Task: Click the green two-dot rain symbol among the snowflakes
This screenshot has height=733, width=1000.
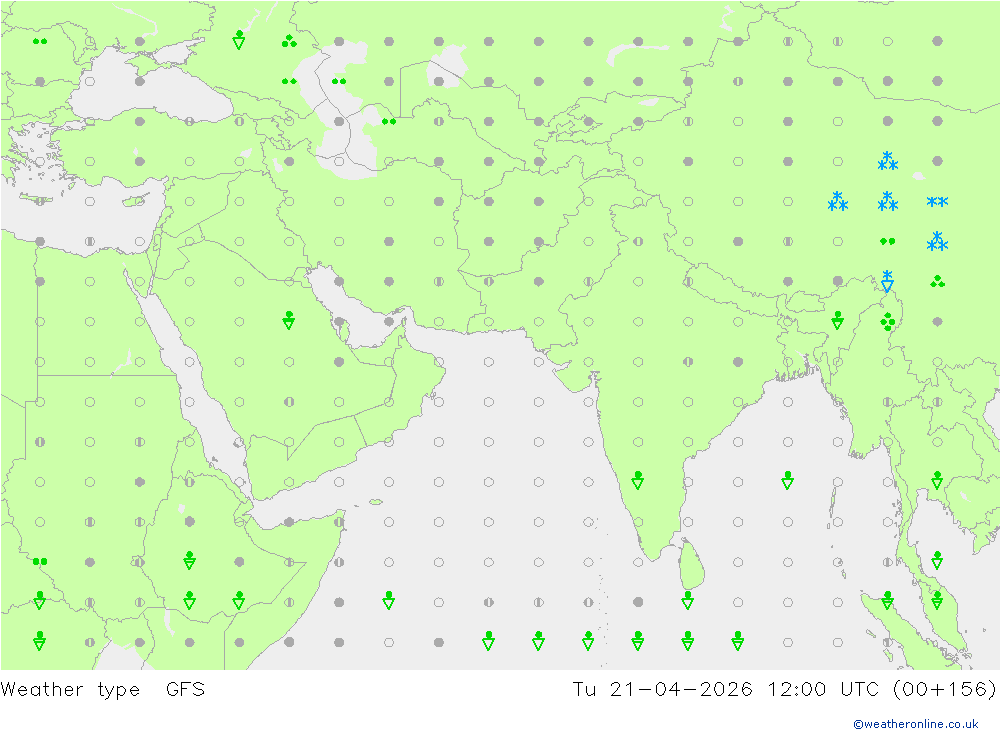Action: (887, 241)
